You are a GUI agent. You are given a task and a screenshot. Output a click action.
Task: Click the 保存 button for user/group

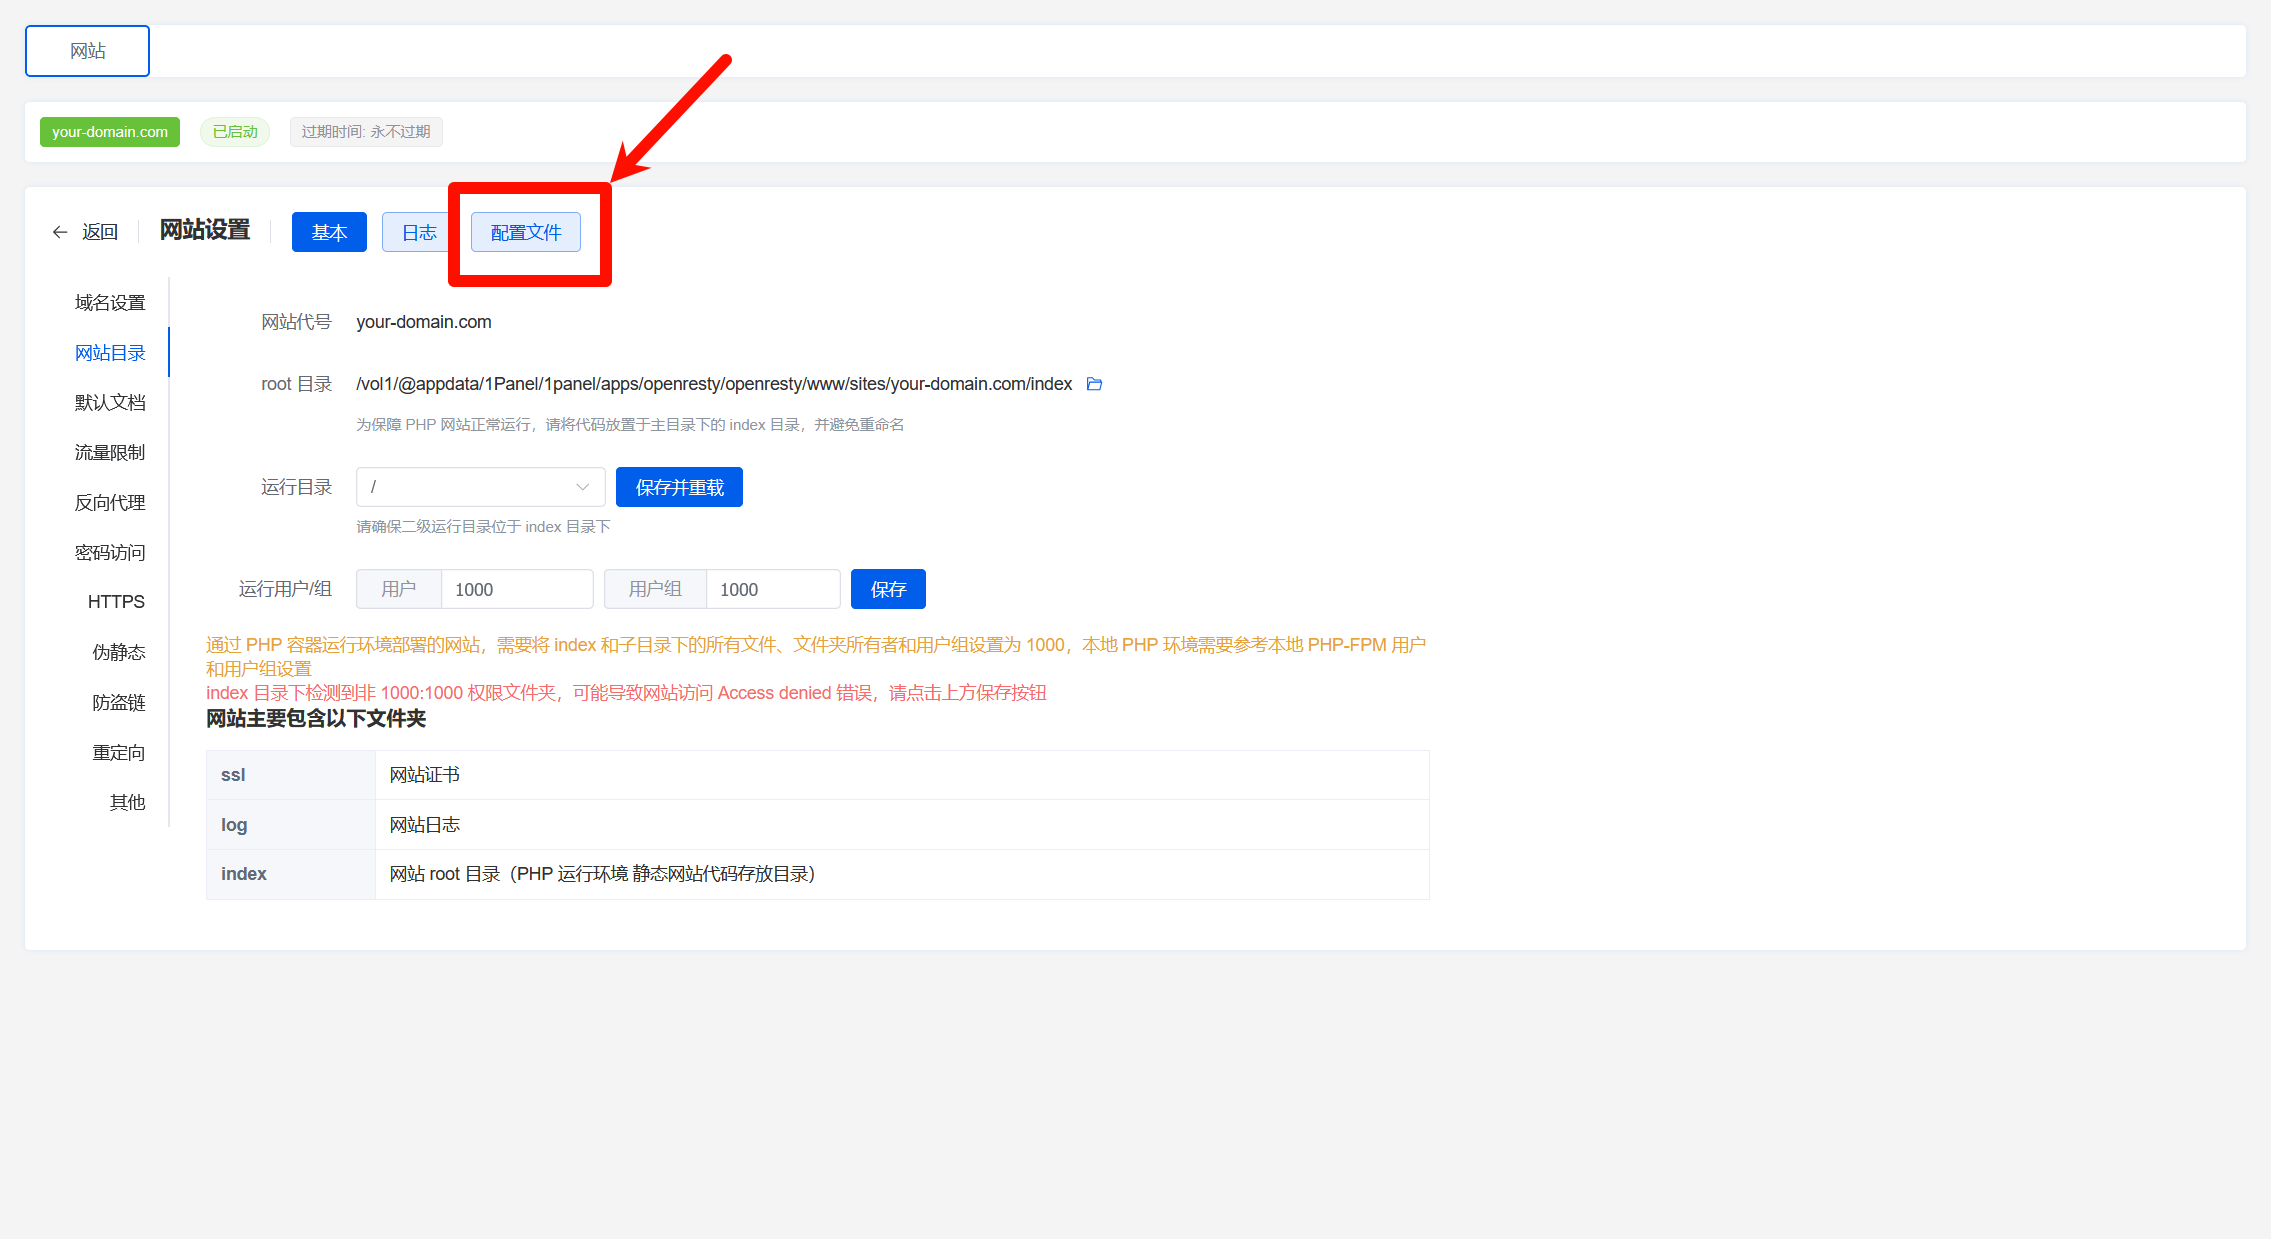click(888, 589)
